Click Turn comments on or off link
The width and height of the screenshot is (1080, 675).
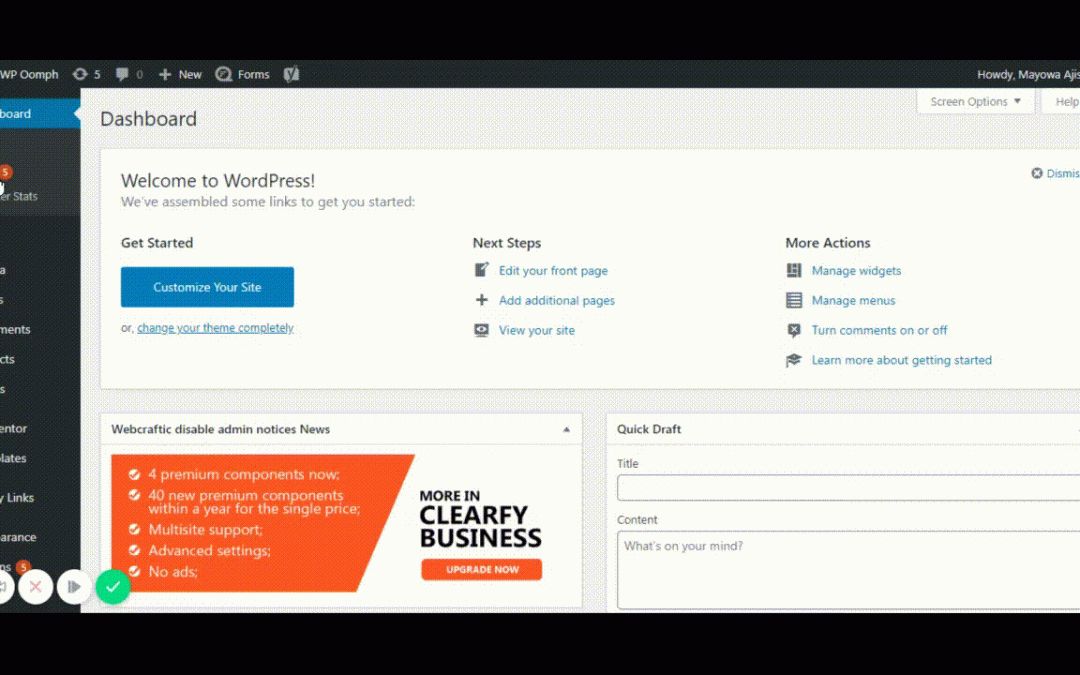879,330
